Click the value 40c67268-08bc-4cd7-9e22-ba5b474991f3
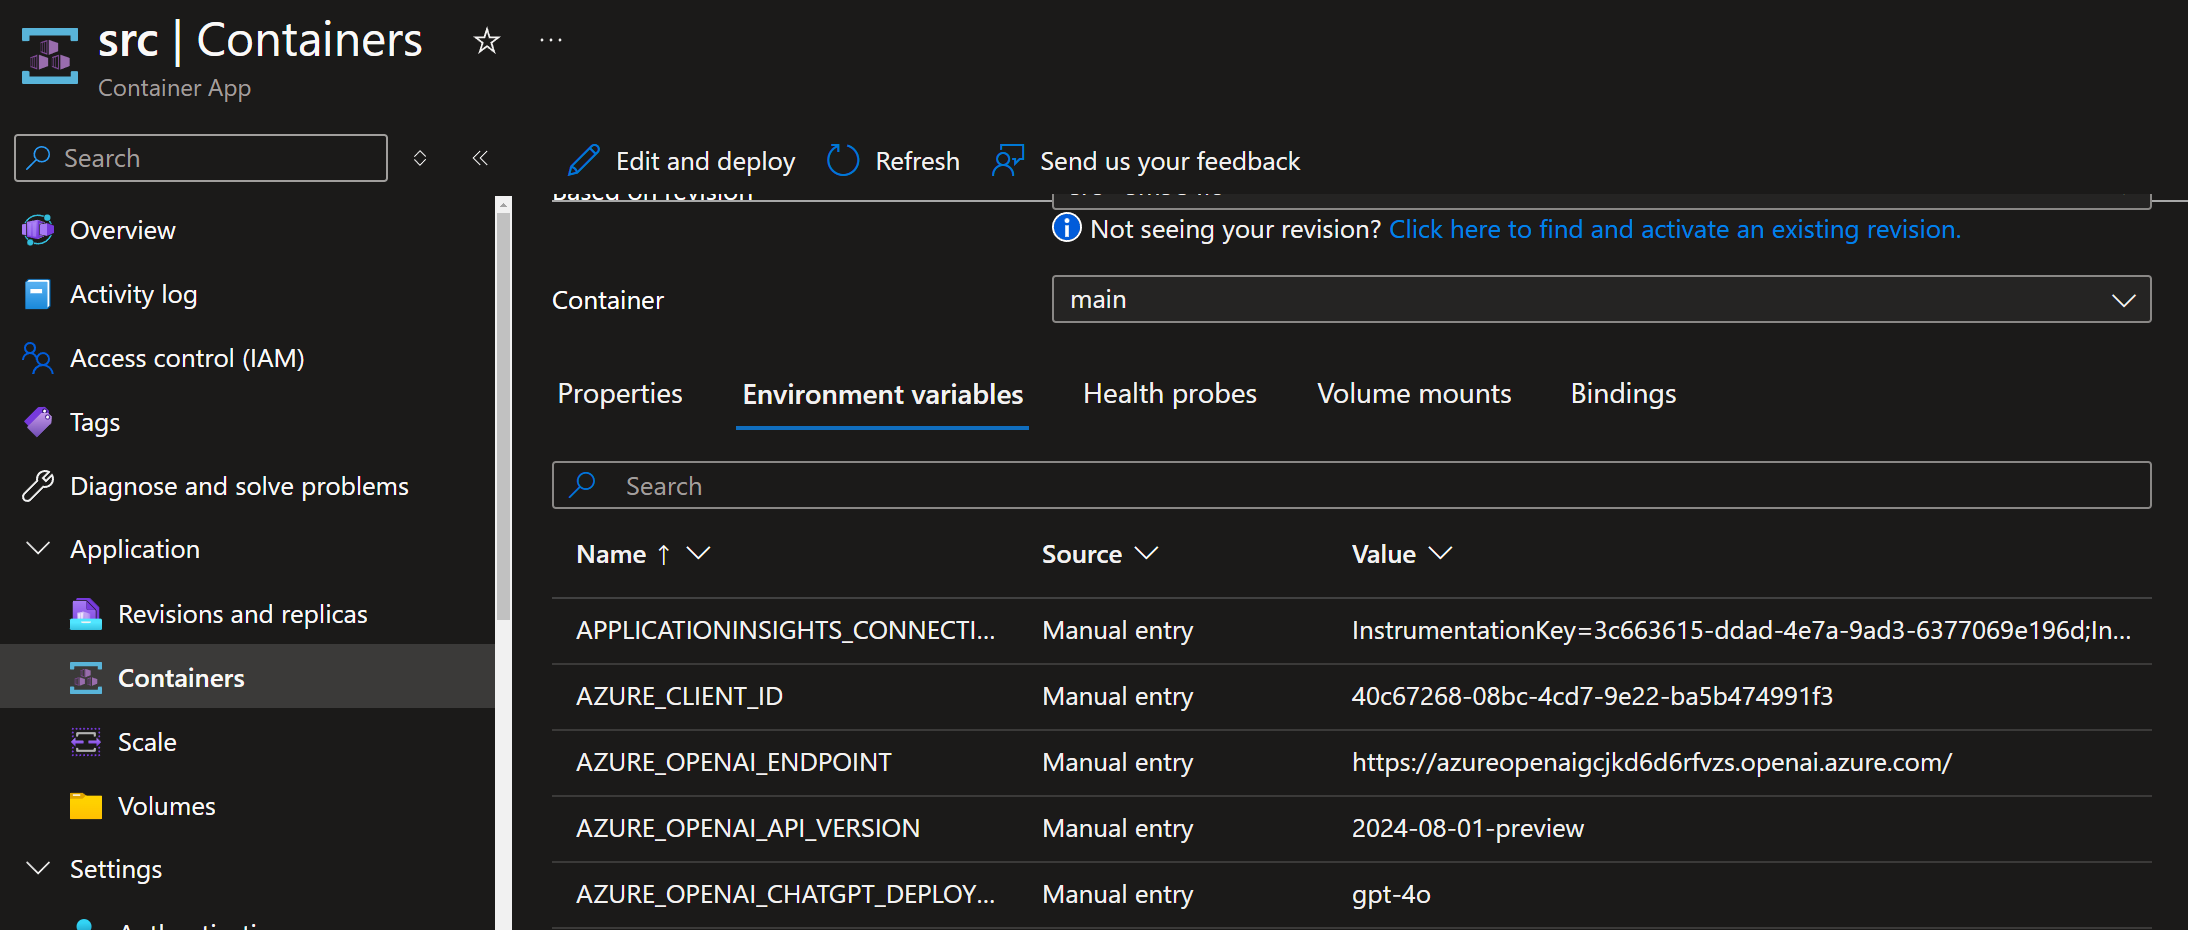 click(1592, 696)
